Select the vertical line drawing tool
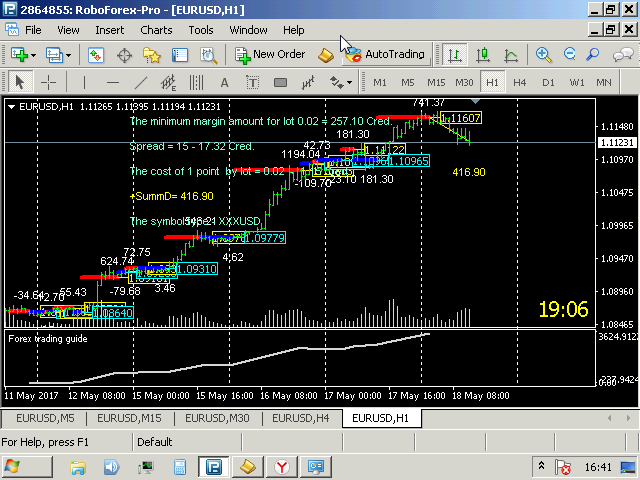 coord(83,82)
